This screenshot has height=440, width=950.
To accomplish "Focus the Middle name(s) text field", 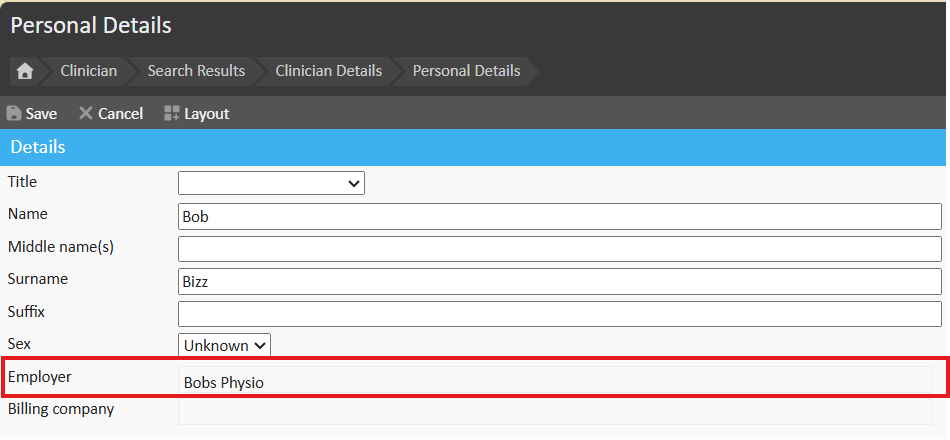I will [559, 249].
